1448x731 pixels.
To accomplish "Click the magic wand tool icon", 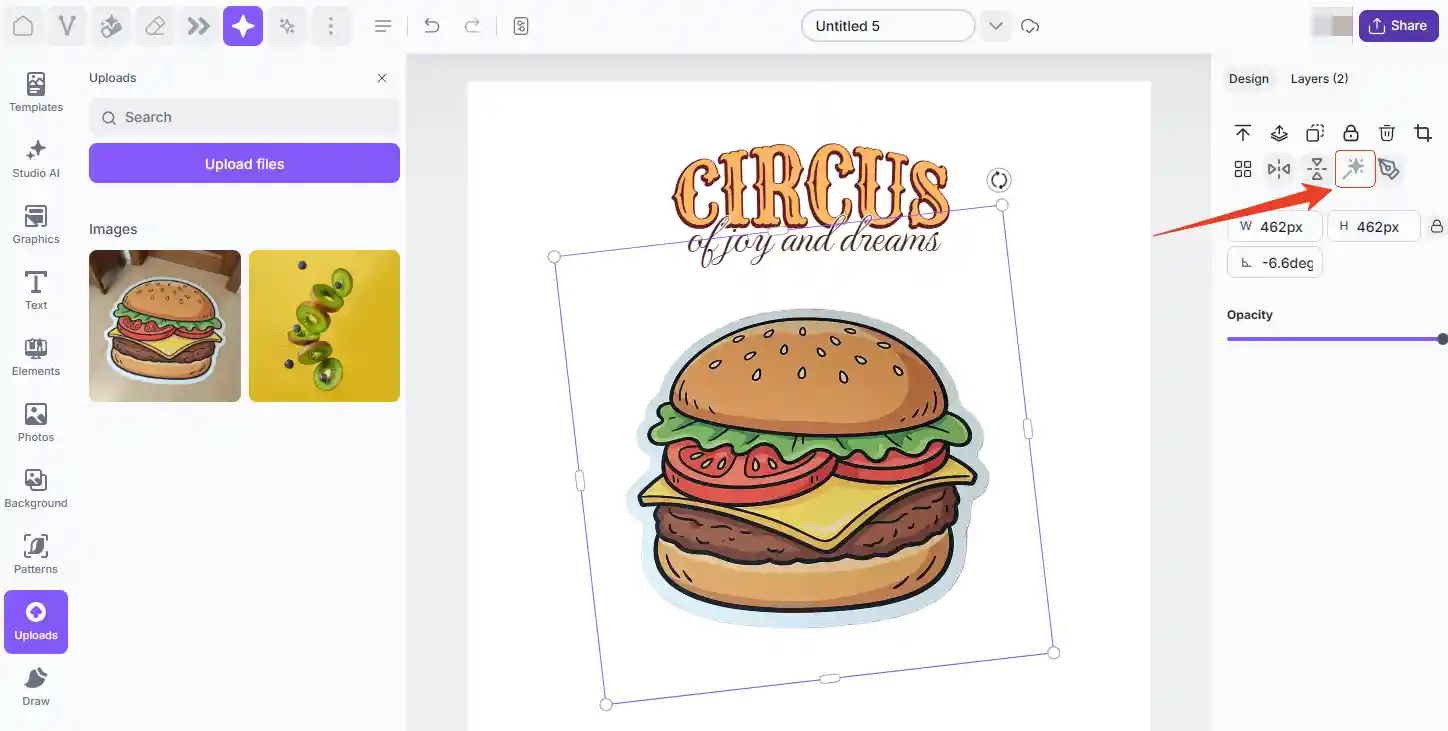I will (1354, 169).
